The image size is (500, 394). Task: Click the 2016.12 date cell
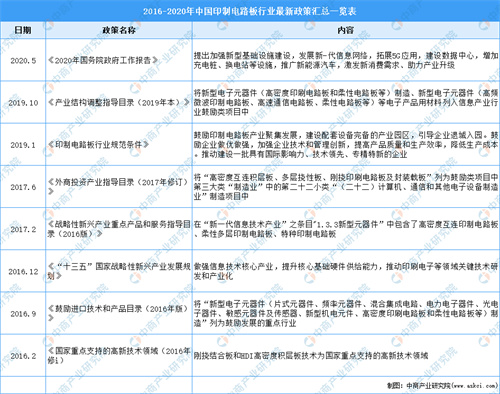pyautogui.click(x=23, y=271)
